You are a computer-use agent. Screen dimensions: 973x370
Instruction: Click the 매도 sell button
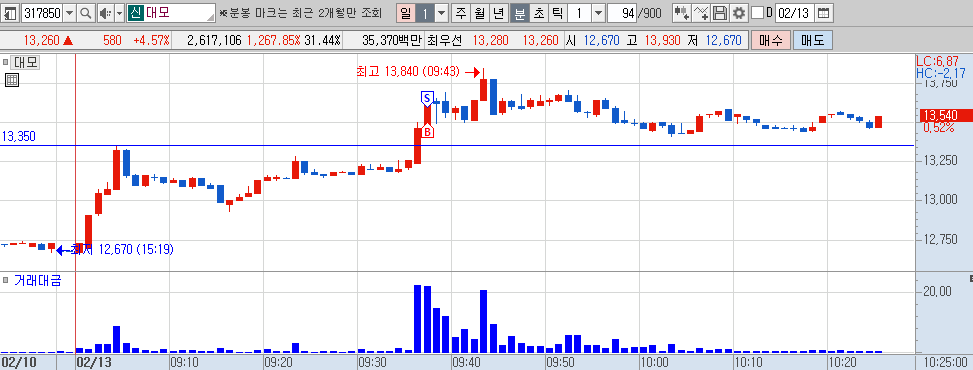click(812, 41)
